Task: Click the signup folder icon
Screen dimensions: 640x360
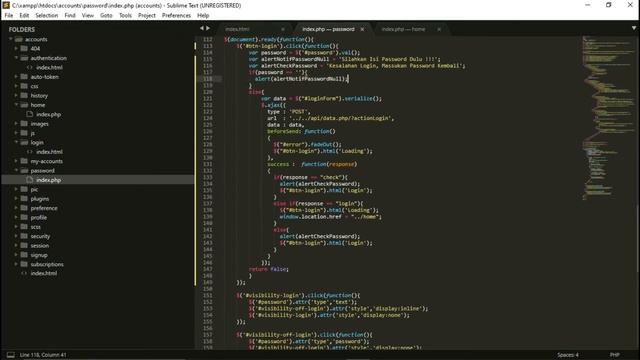Action: click(24, 255)
